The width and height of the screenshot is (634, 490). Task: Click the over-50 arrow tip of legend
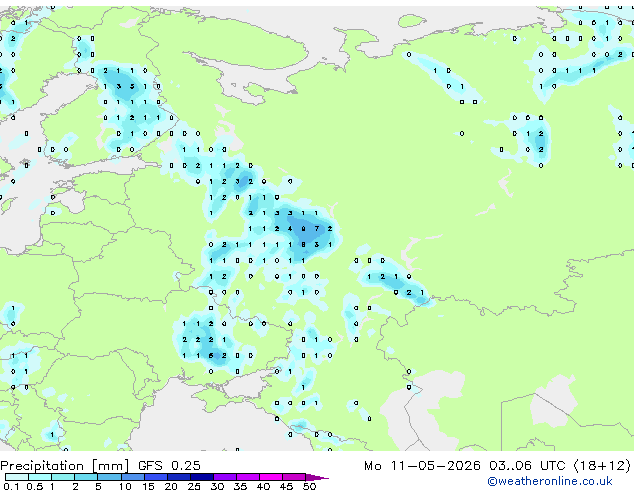pyautogui.click(x=317, y=477)
